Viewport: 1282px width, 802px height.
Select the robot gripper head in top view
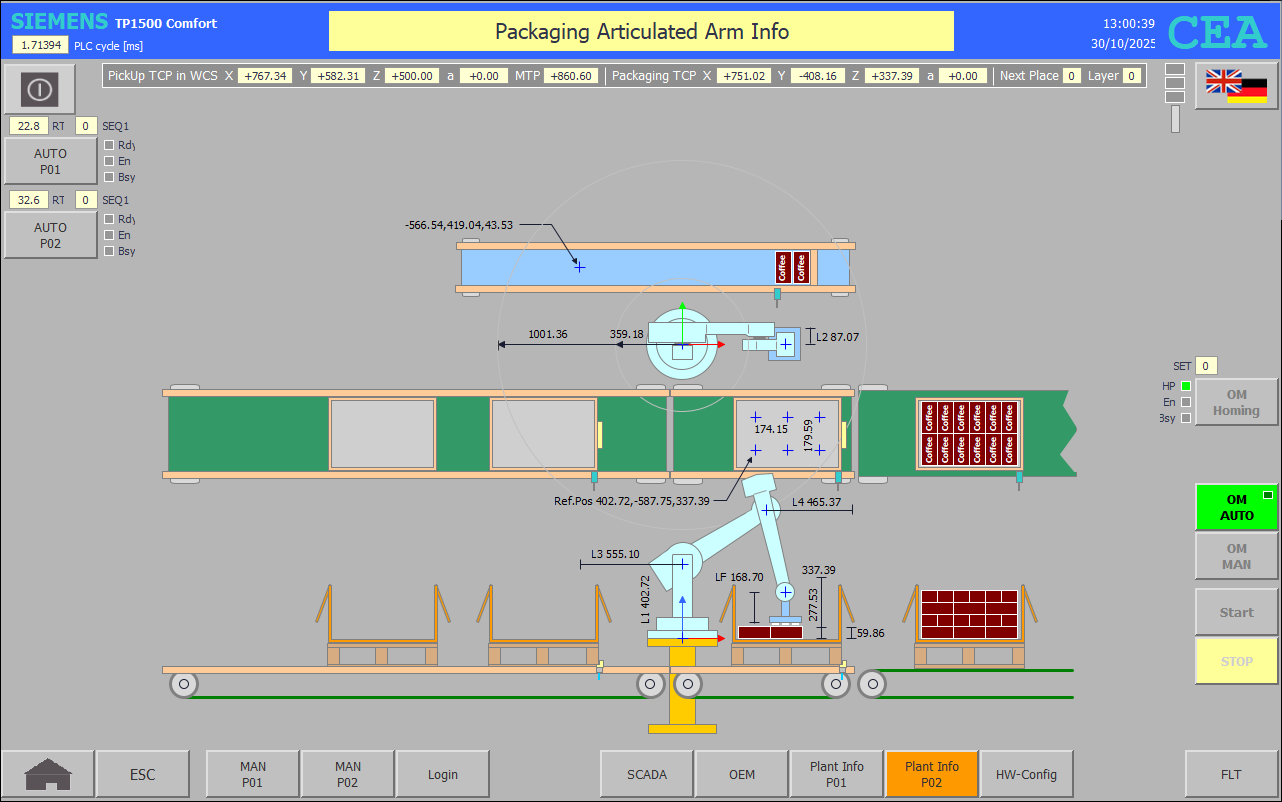[x=785, y=344]
